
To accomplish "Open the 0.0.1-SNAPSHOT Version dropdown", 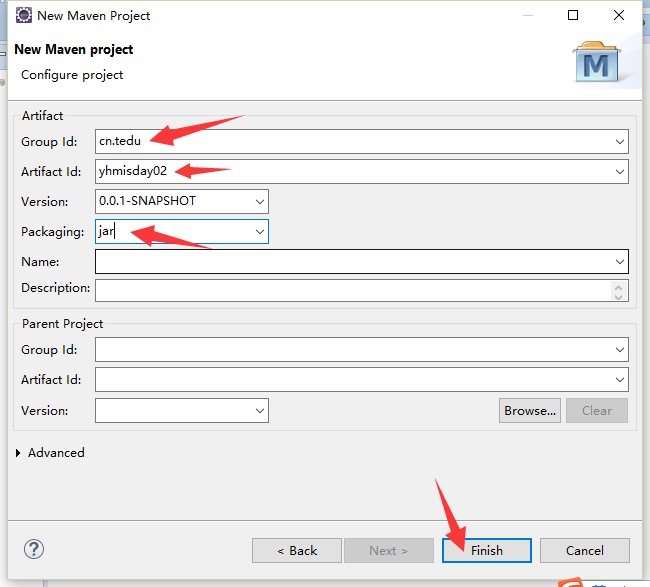I will pos(260,201).
